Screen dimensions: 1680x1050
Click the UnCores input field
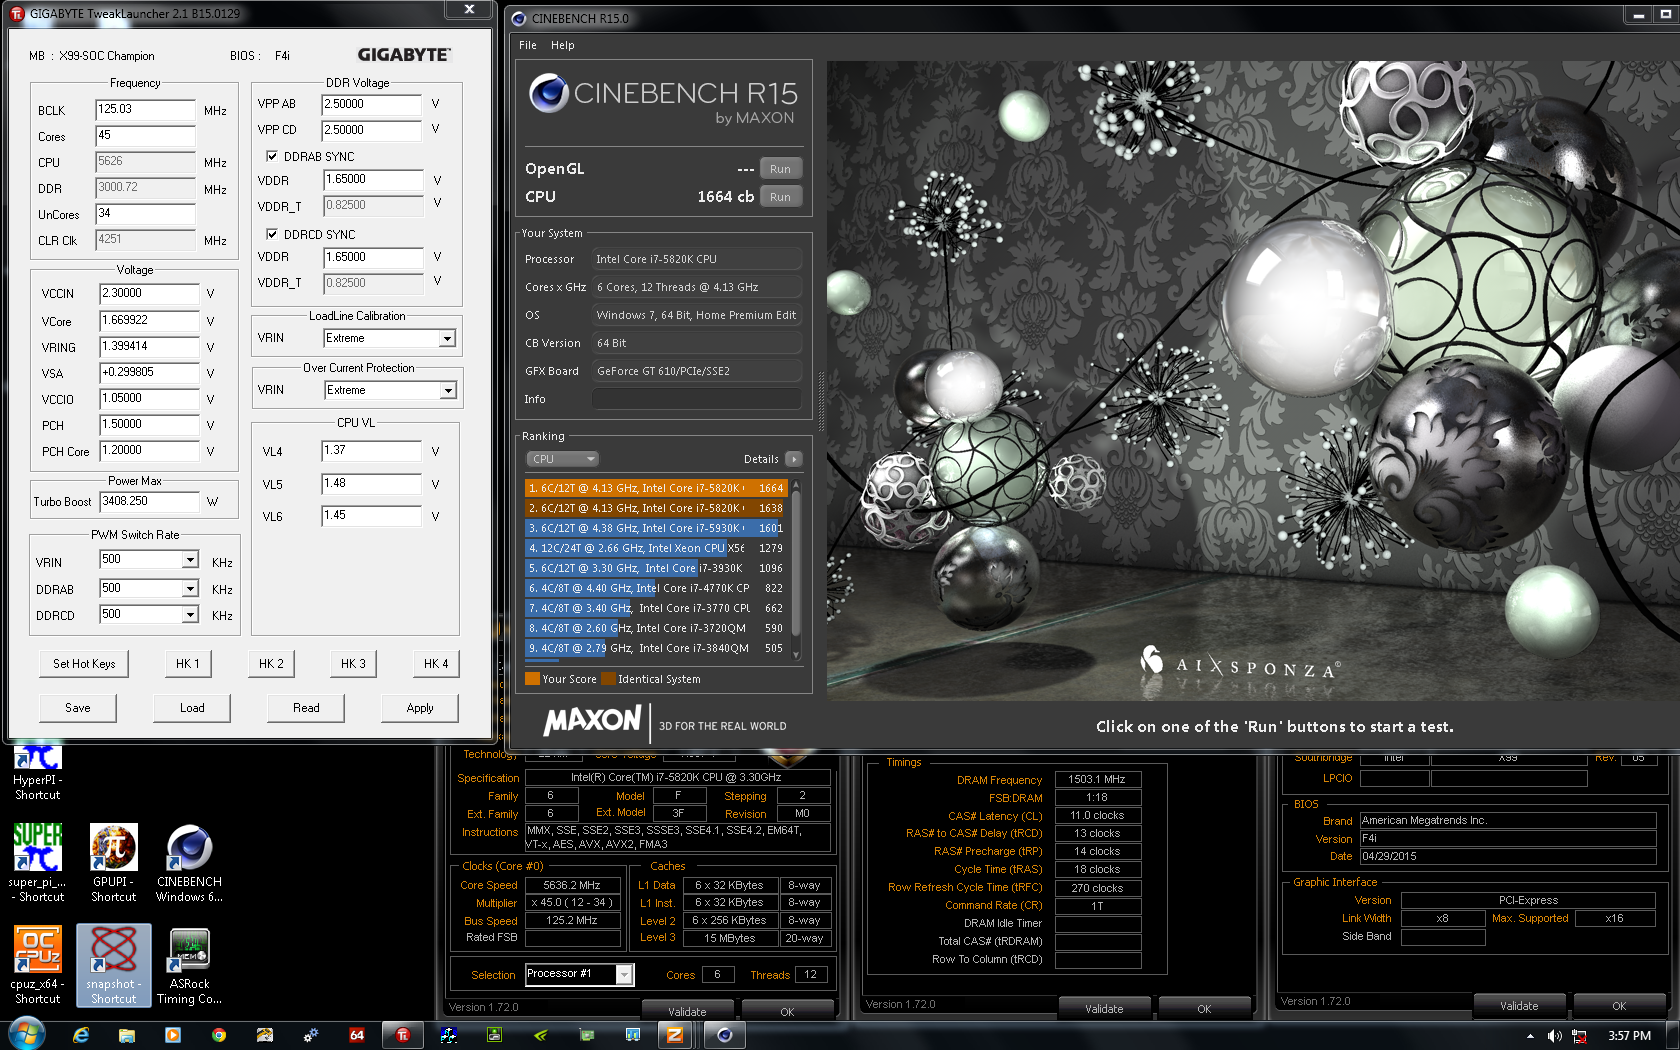[x=145, y=214]
